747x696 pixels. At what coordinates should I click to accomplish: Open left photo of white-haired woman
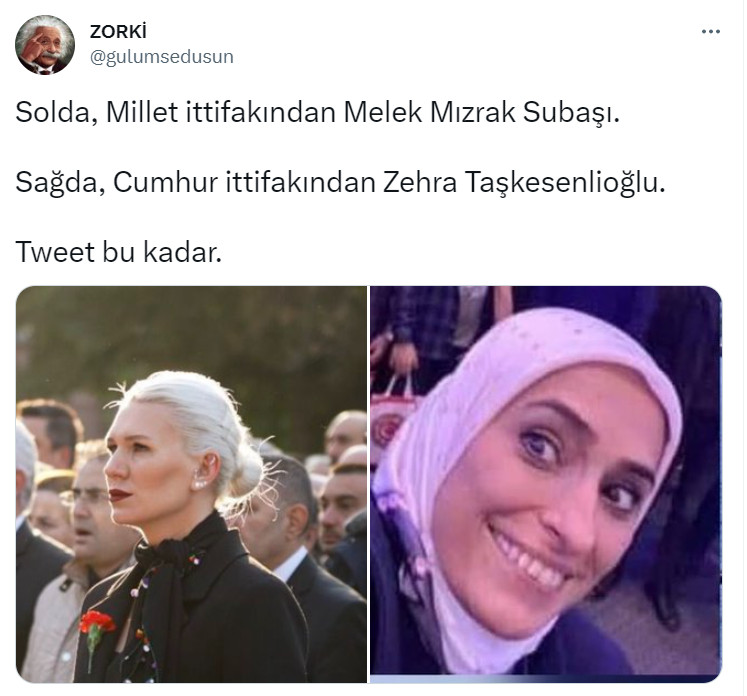click(192, 484)
